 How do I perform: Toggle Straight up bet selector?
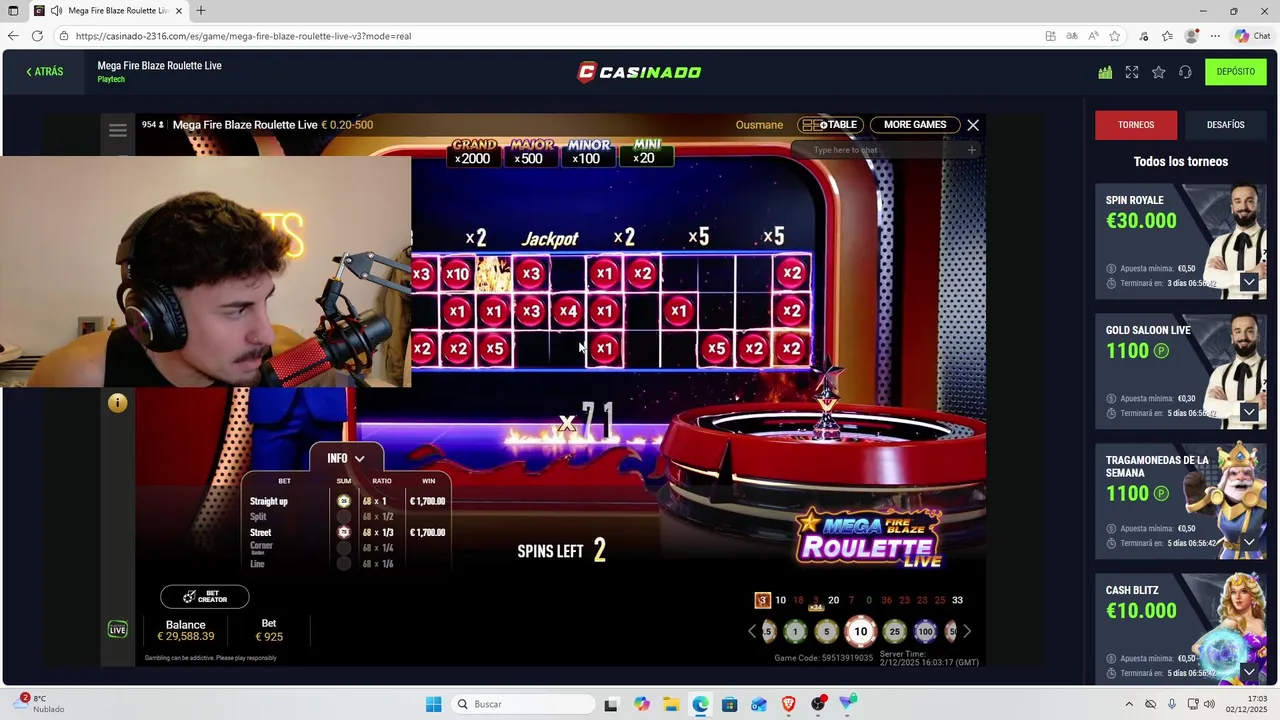click(344, 501)
